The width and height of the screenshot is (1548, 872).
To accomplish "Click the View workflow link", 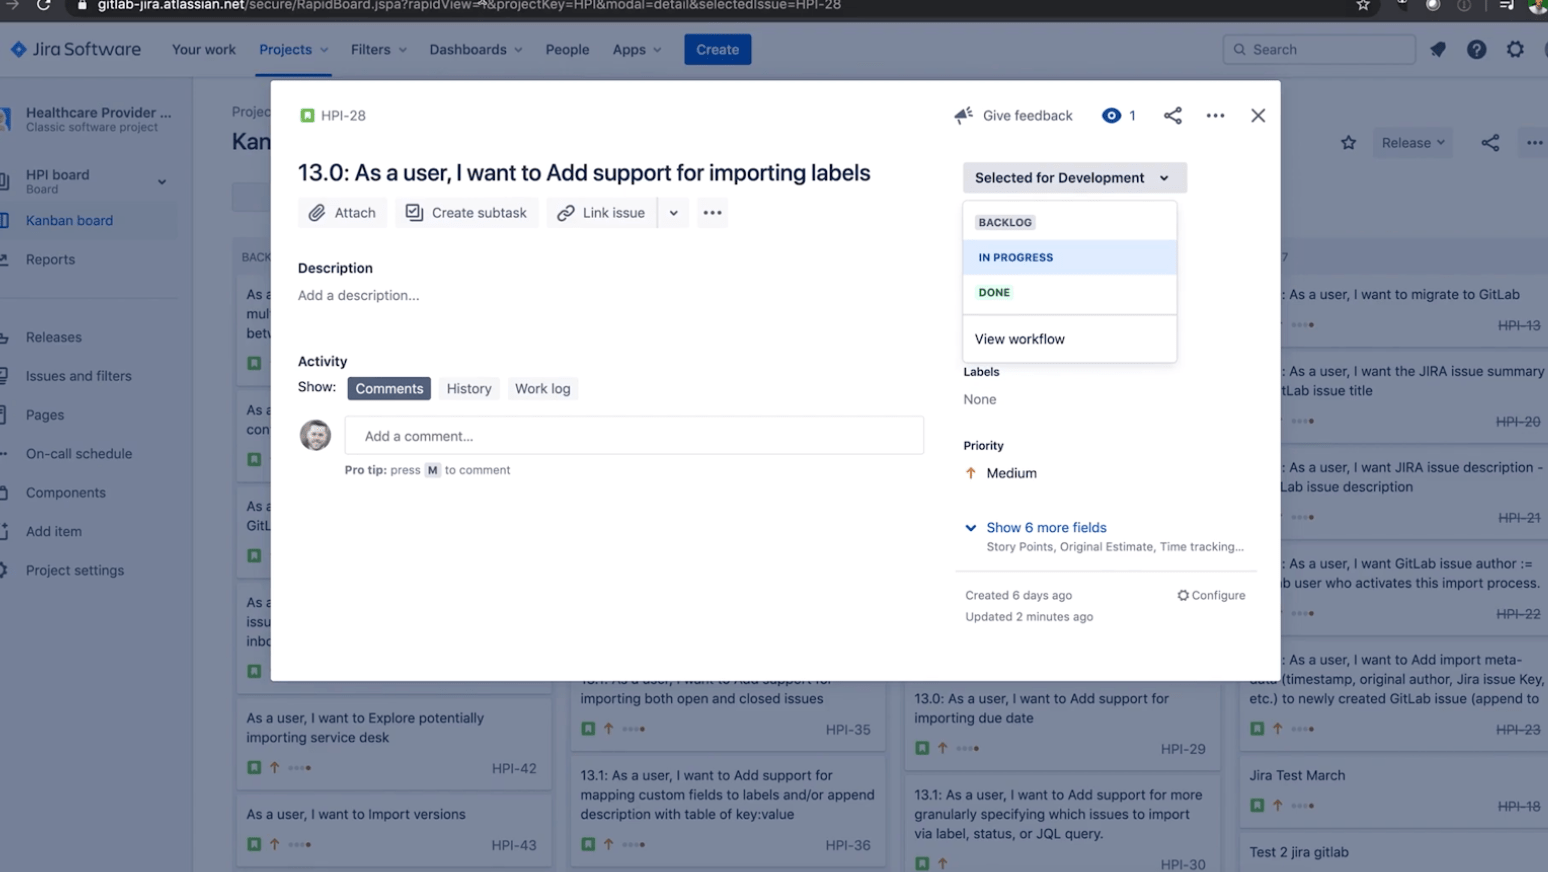I will pos(1019,338).
